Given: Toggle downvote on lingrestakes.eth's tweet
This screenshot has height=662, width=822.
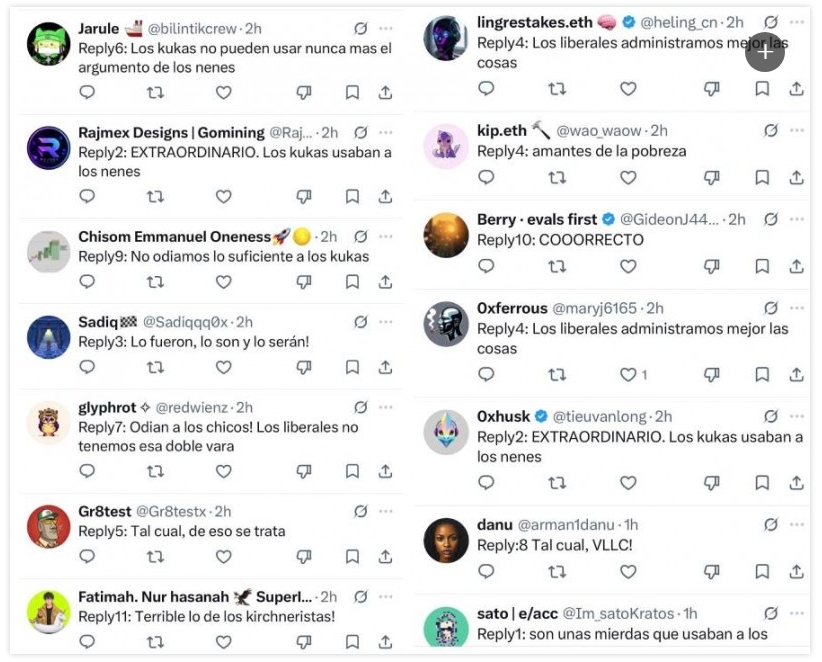Looking at the screenshot, I should coord(711,89).
